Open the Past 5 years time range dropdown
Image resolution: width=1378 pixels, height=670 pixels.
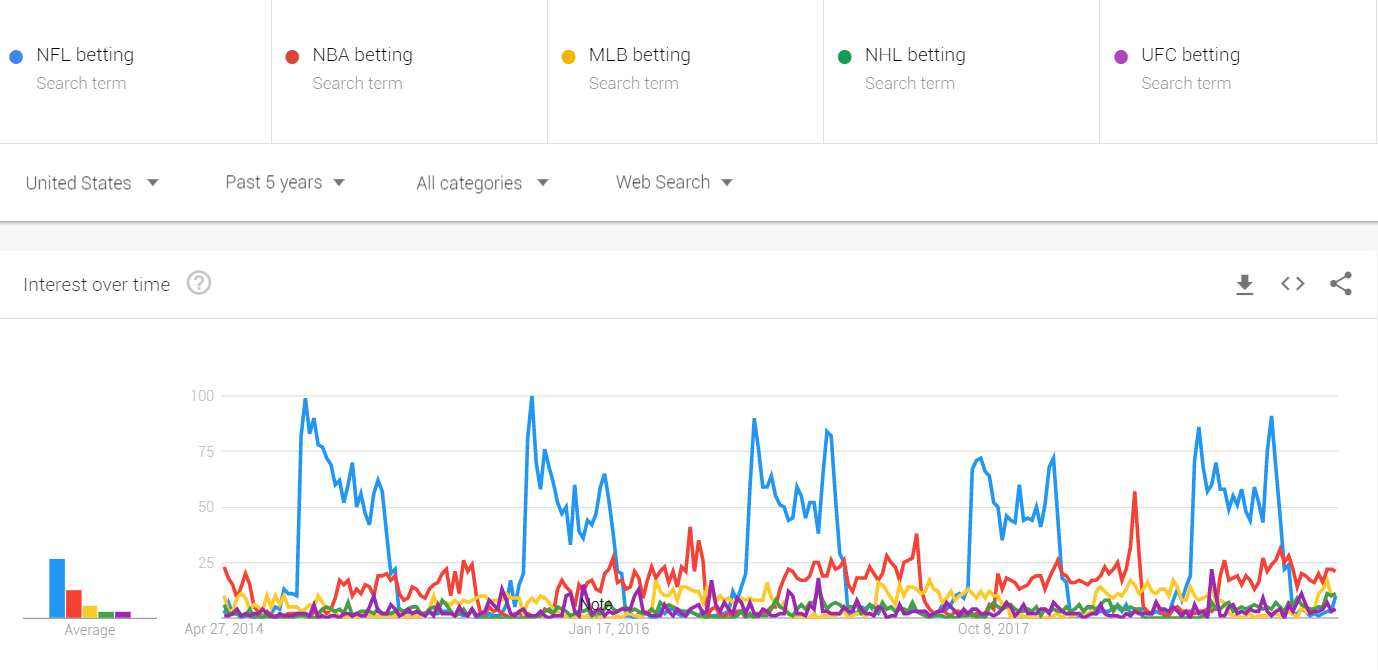[285, 182]
